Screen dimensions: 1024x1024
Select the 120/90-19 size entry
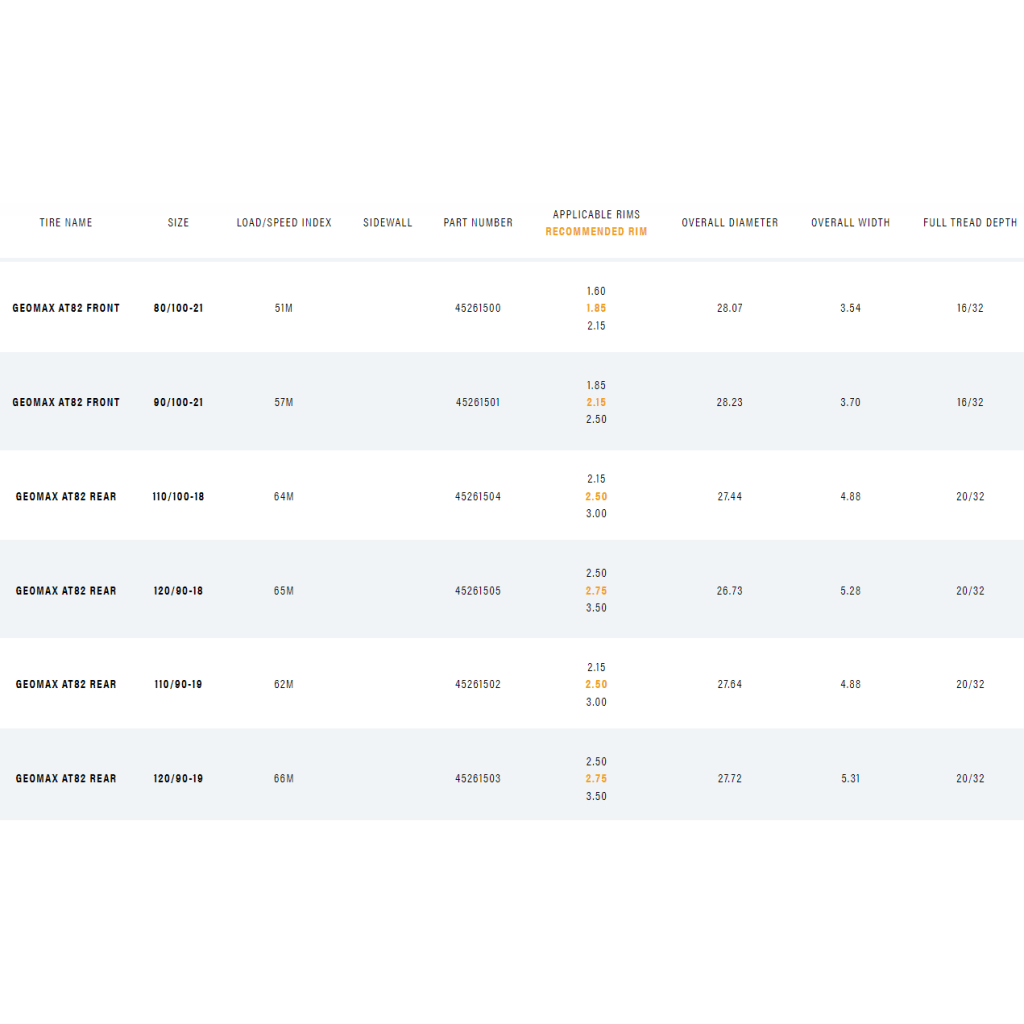point(178,779)
